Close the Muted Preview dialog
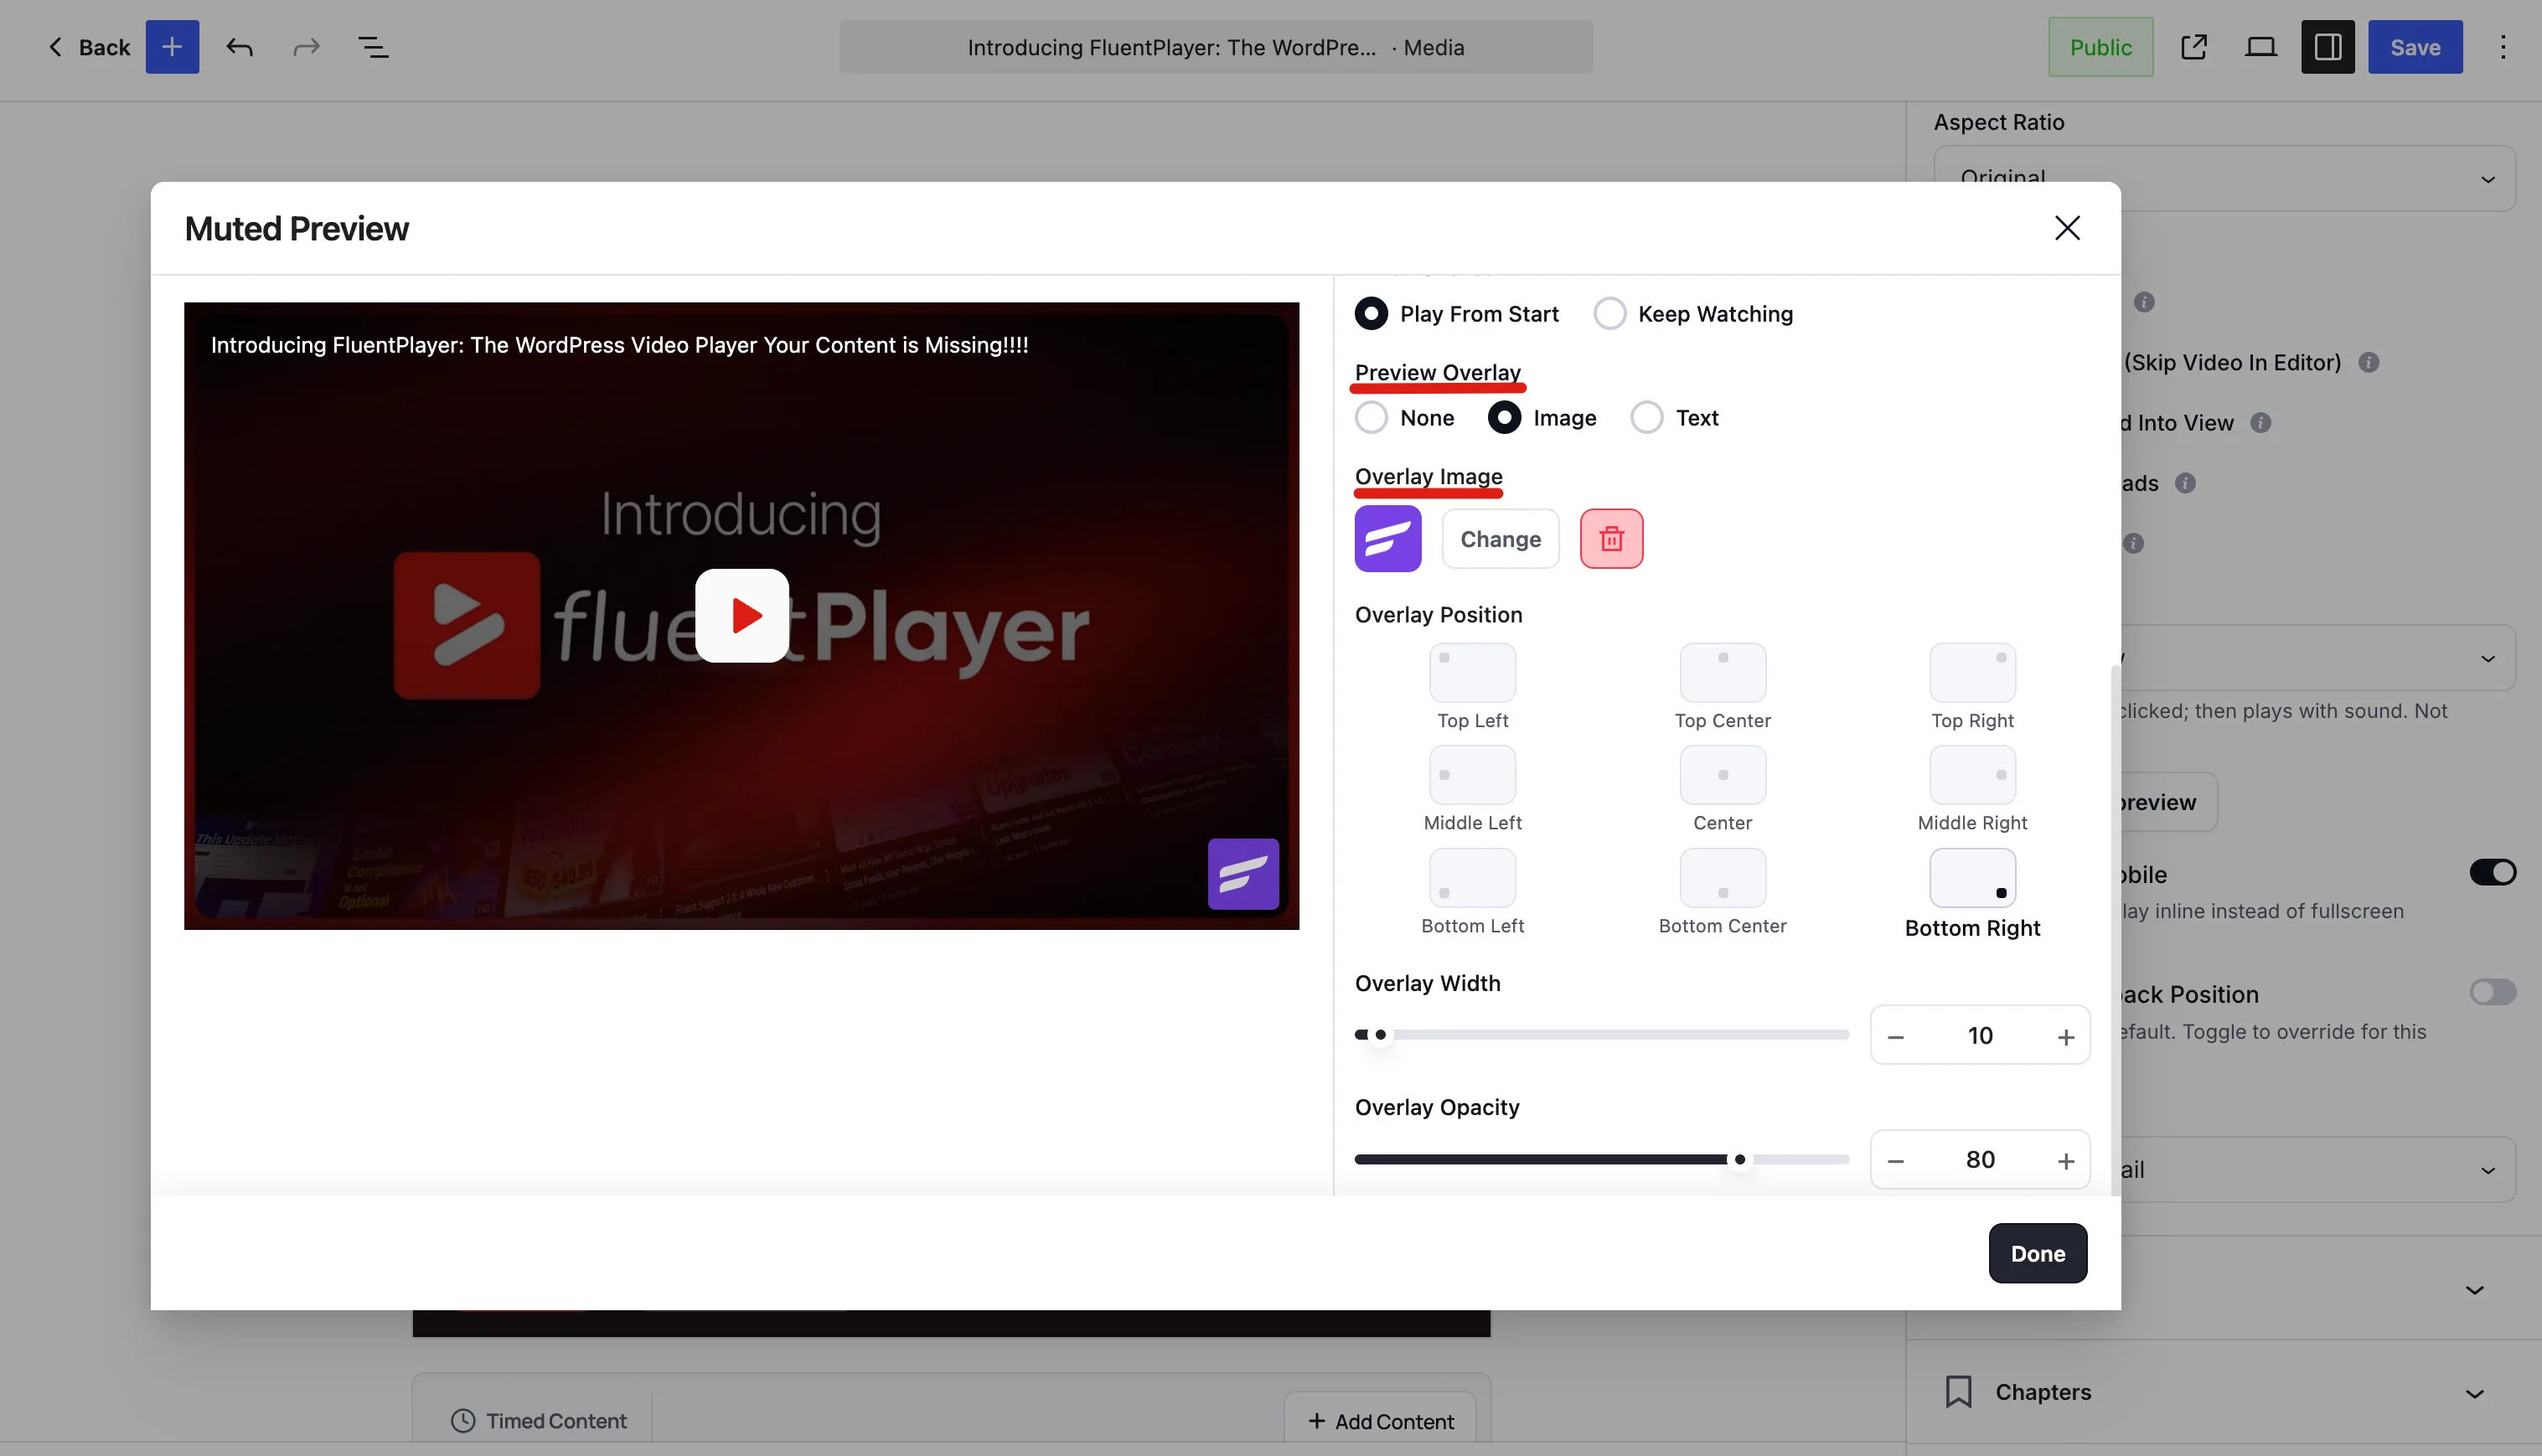The width and height of the screenshot is (2542, 1456). 2067,228
